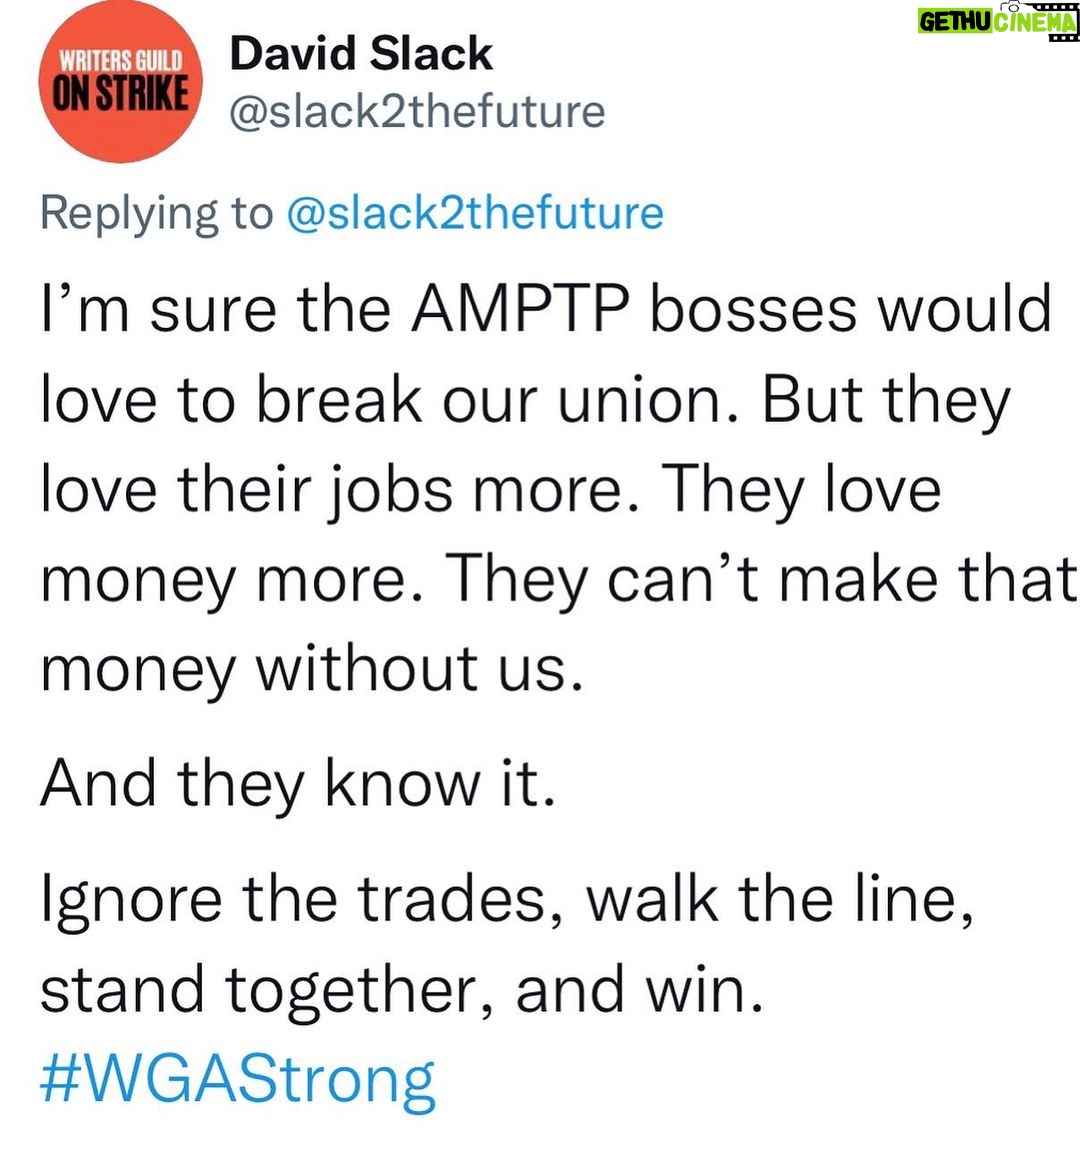Click the 'Ignore the trades, walk the line' line
The height and width of the screenshot is (1160, 1080).
507,900
